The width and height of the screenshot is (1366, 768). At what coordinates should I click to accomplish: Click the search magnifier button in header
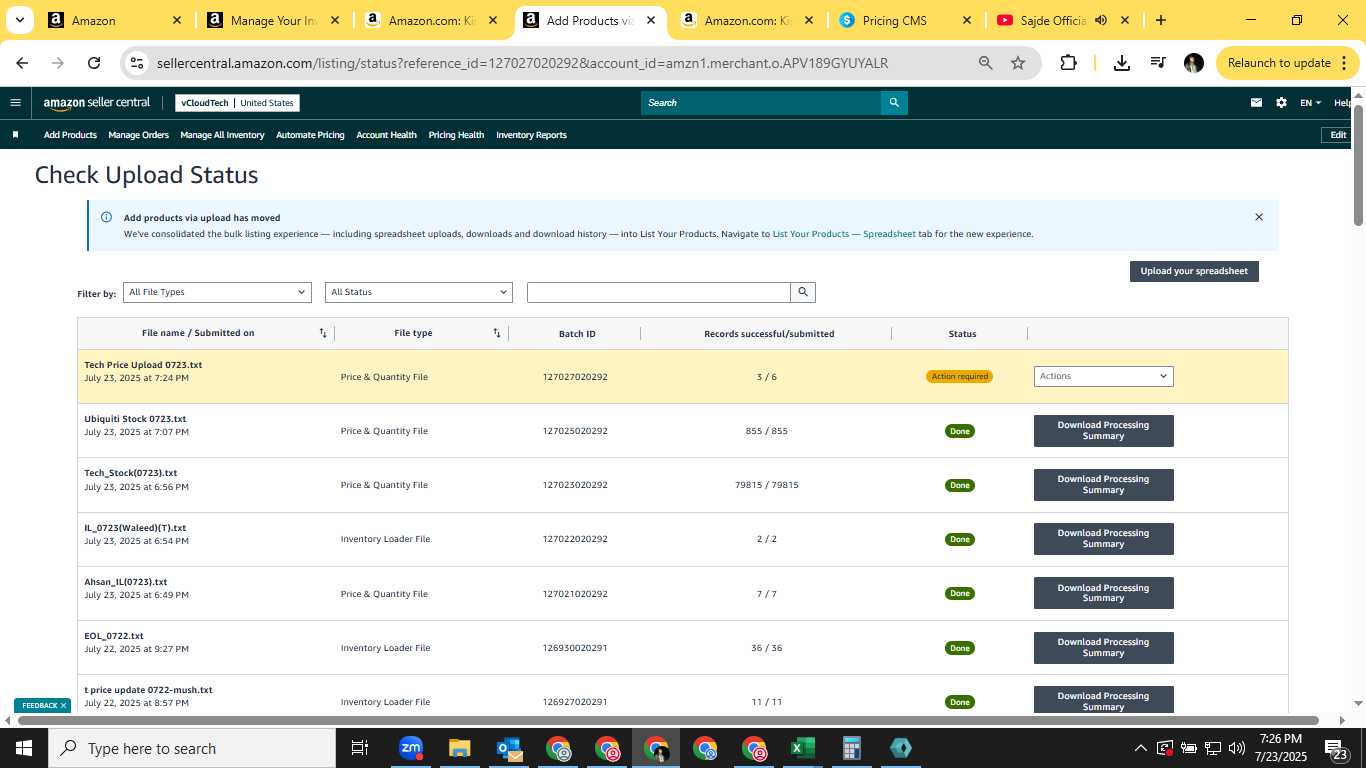tap(894, 102)
